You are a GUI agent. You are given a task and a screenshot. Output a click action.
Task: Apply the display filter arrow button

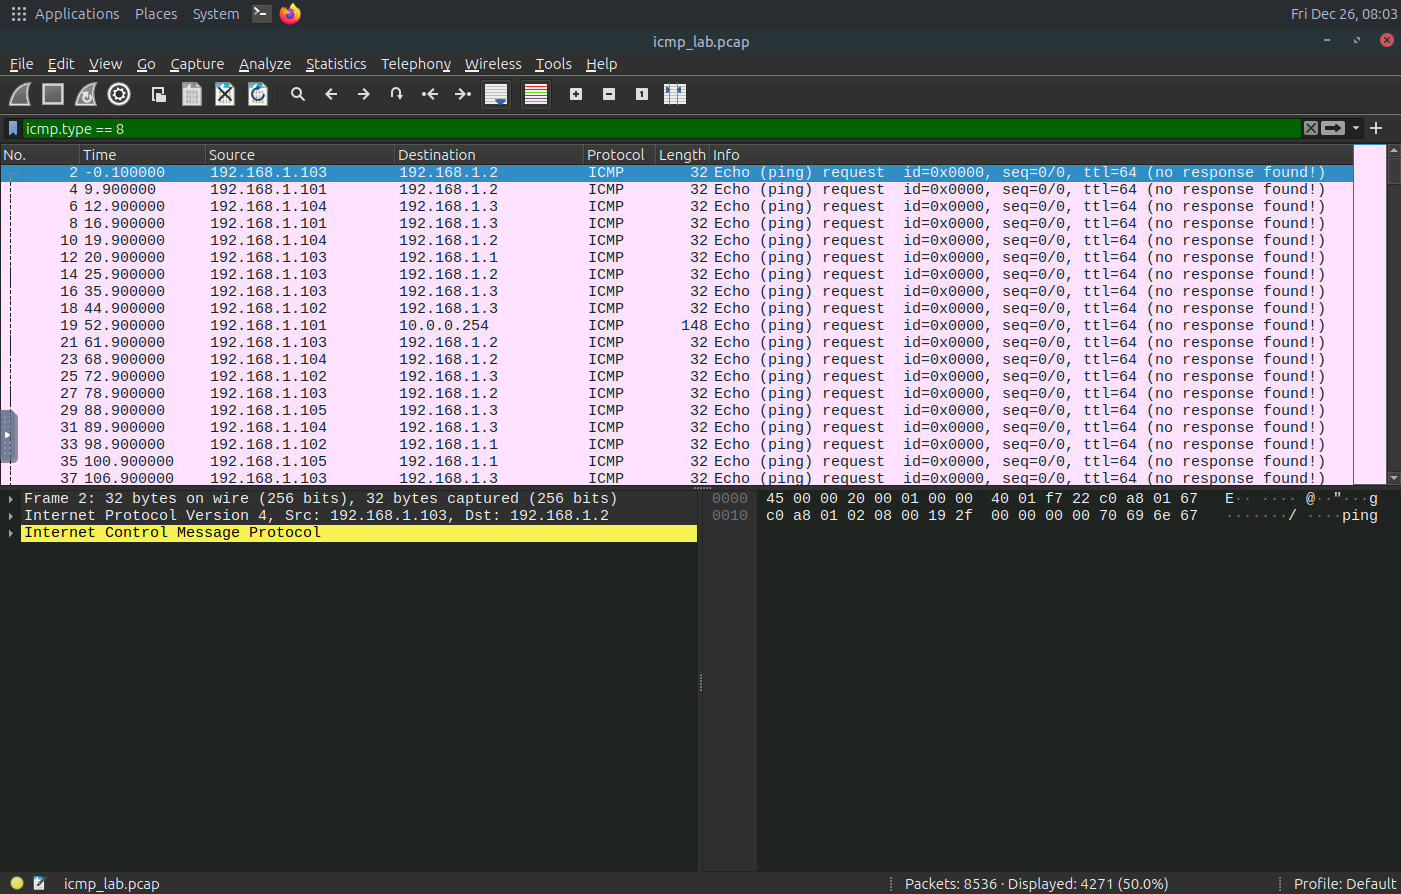pyautogui.click(x=1333, y=128)
